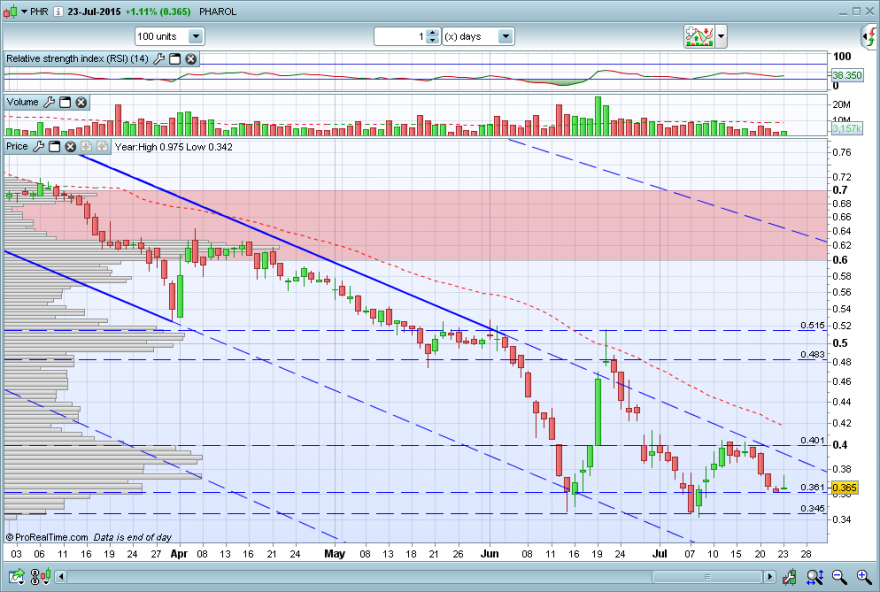The width and height of the screenshot is (880, 592).
Task: Open Price chart settings wrench
Action: pyautogui.click(x=38, y=146)
